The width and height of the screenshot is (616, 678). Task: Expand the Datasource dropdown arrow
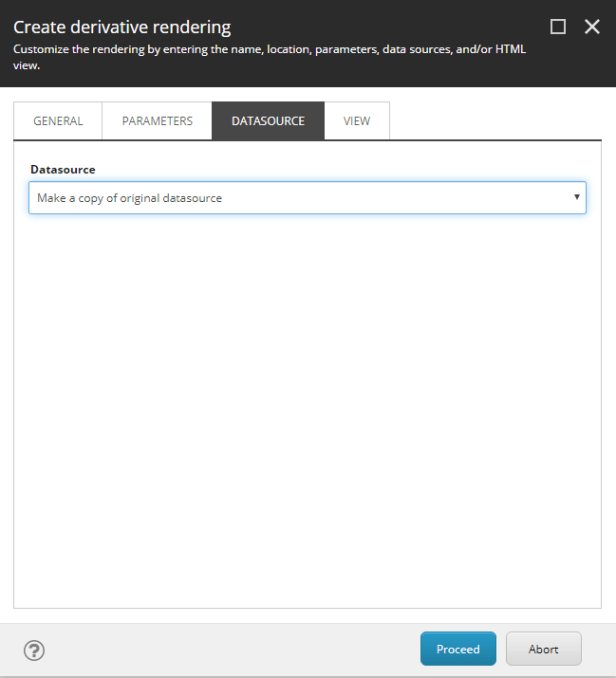coord(576,197)
